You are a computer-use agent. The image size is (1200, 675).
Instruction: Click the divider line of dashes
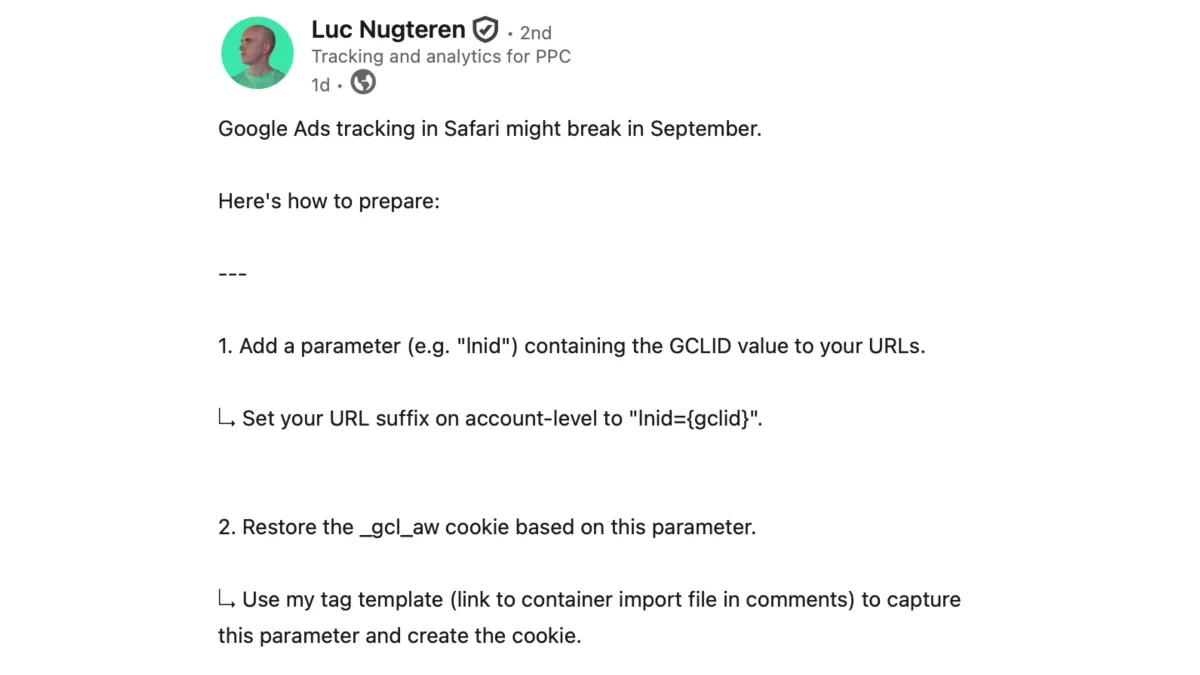pos(232,273)
